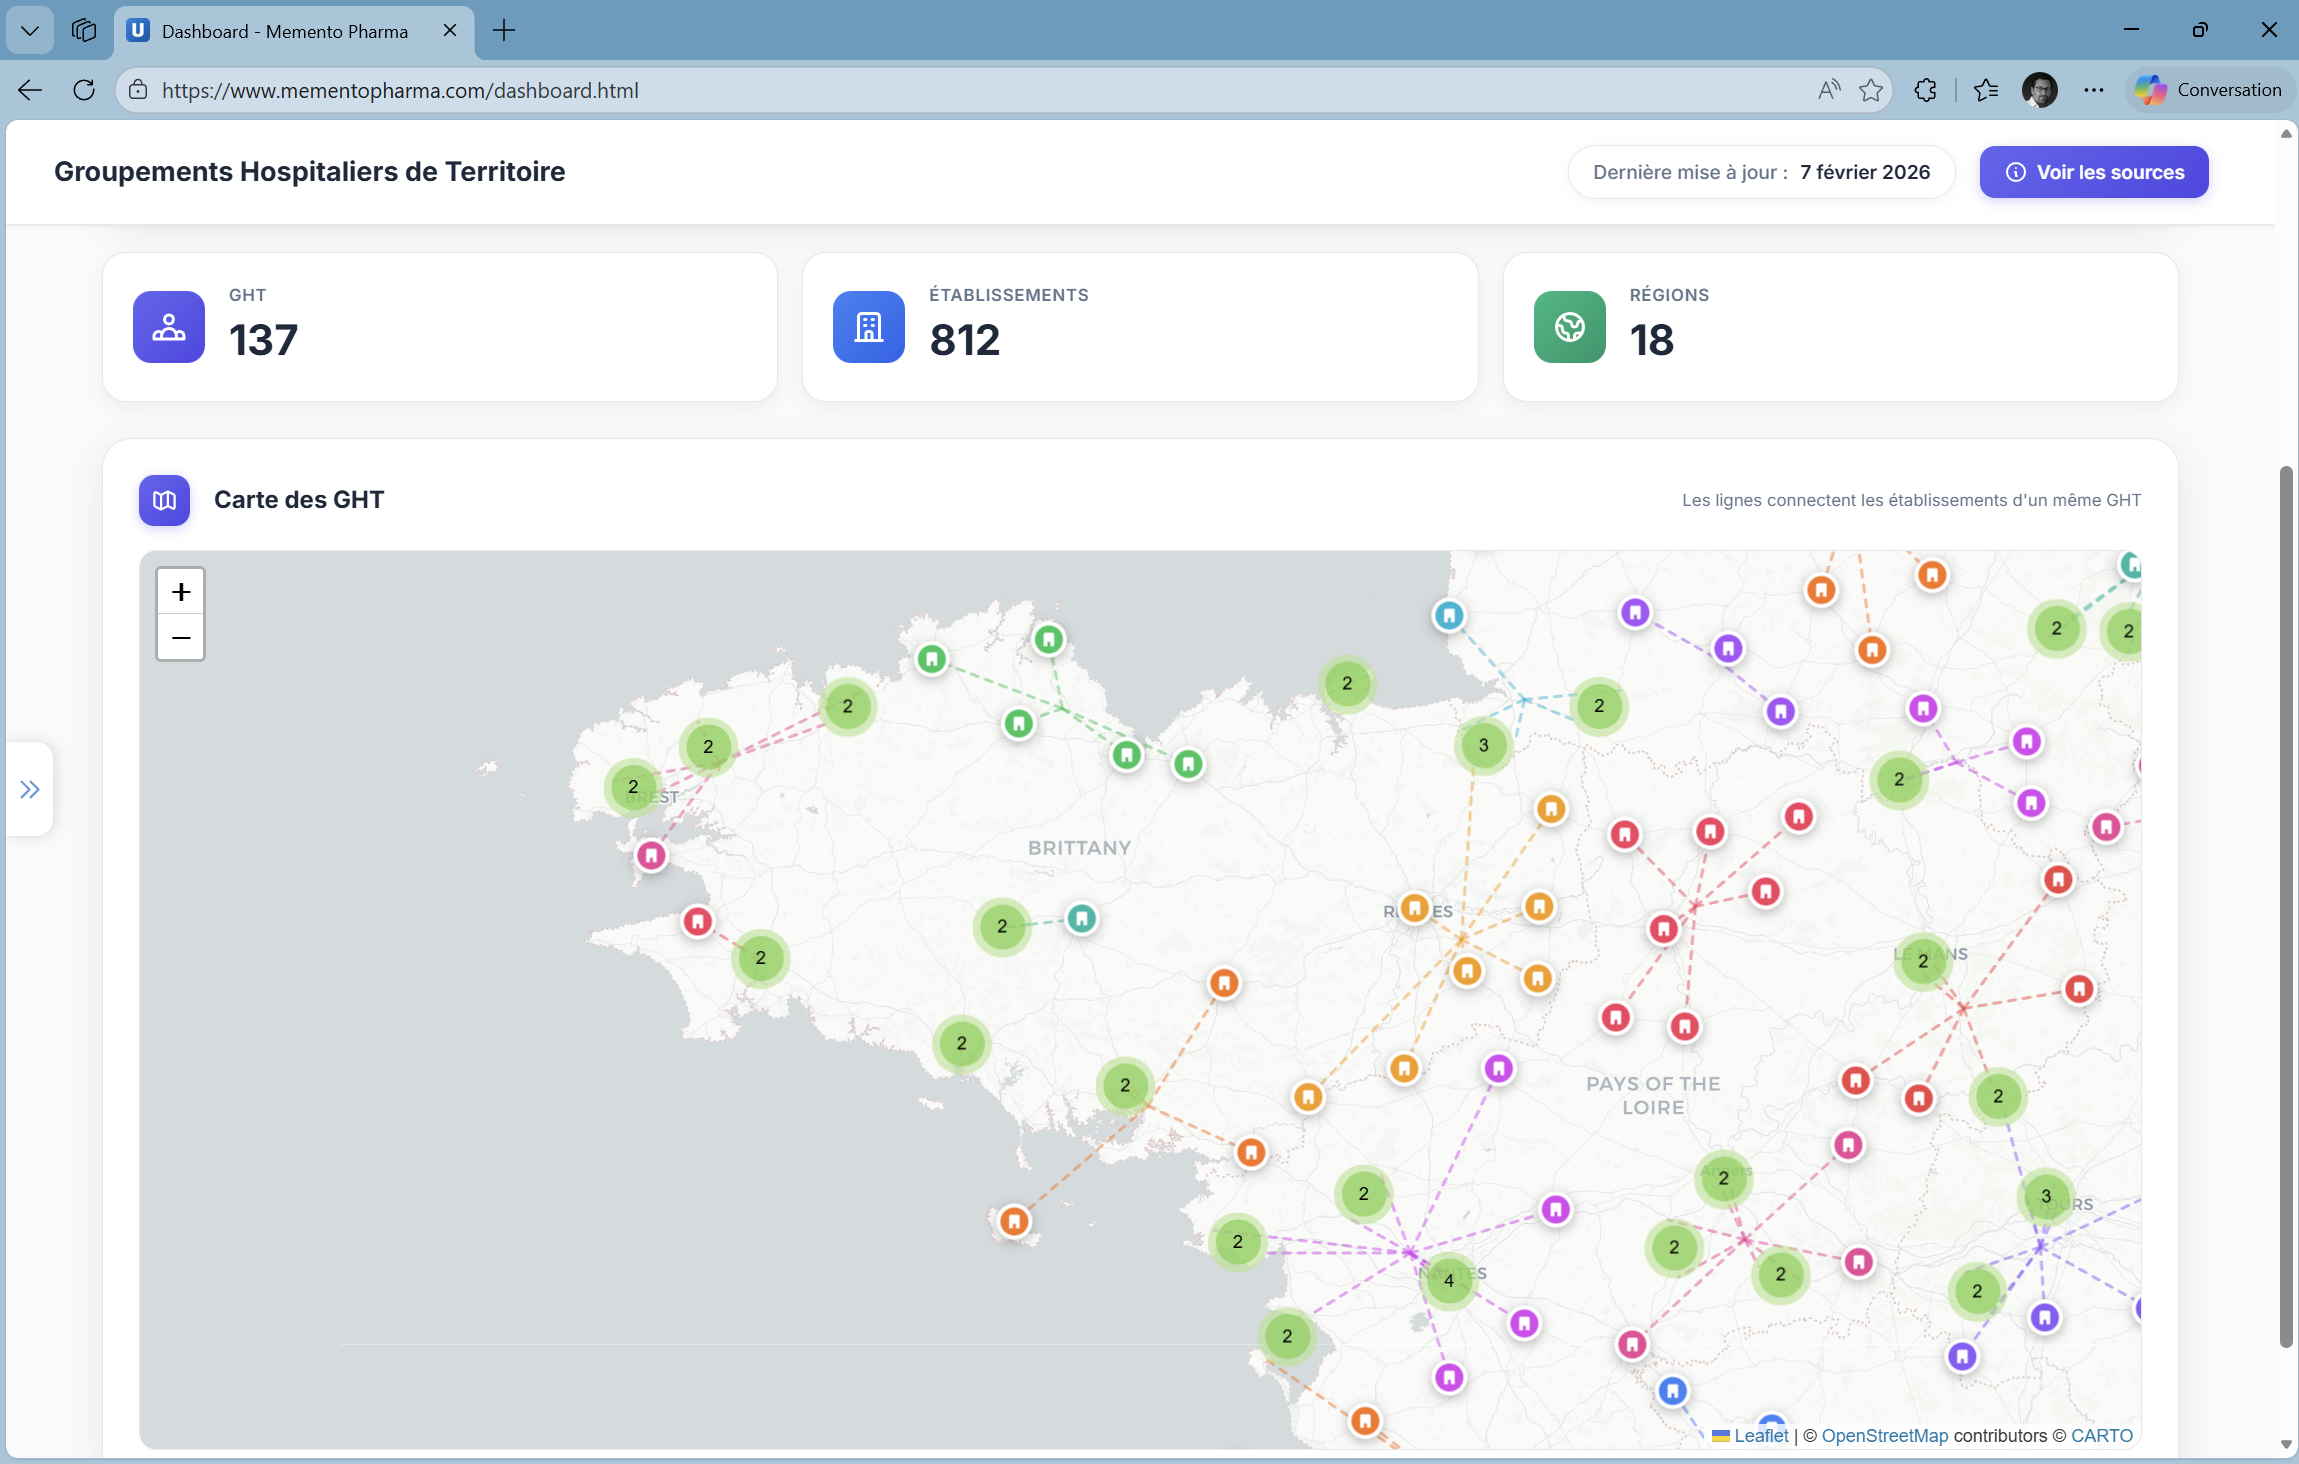Viewport: 2299px width, 1464px height.
Task: Click the GHT people icon on the stats card
Action: [x=167, y=327]
